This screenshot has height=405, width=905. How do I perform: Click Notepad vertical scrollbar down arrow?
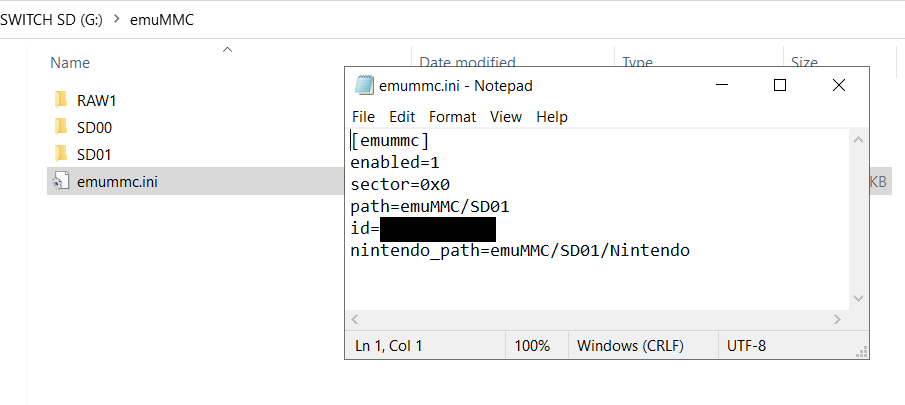[x=858, y=298]
